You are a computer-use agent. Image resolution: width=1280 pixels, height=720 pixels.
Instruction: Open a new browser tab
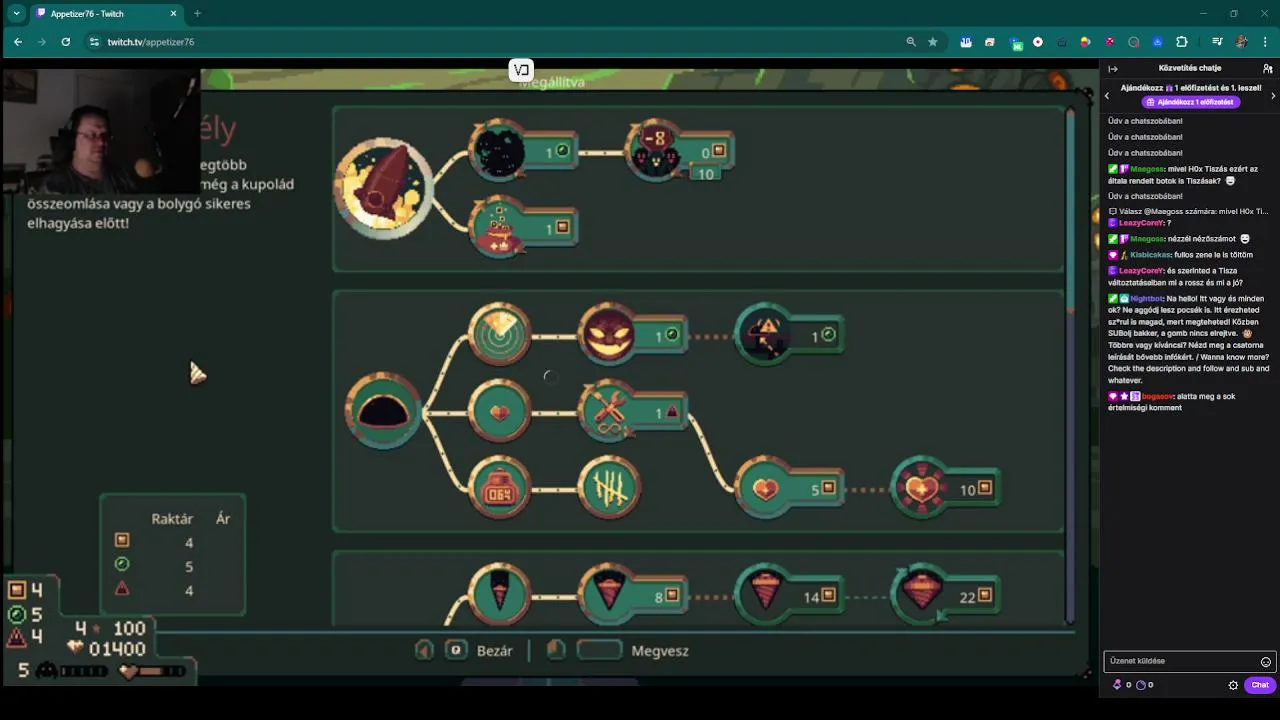point(197,14)
